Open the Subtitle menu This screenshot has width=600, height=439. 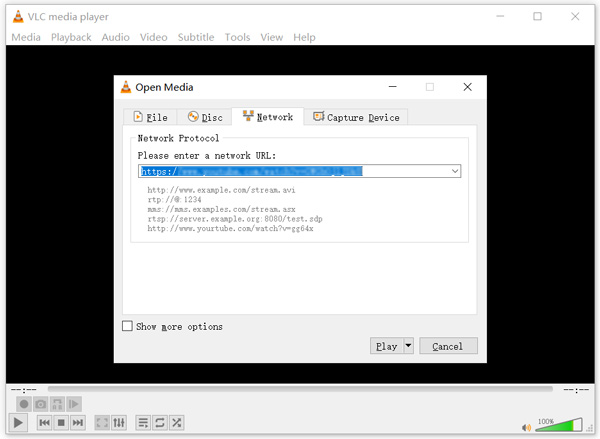[196, 37]
